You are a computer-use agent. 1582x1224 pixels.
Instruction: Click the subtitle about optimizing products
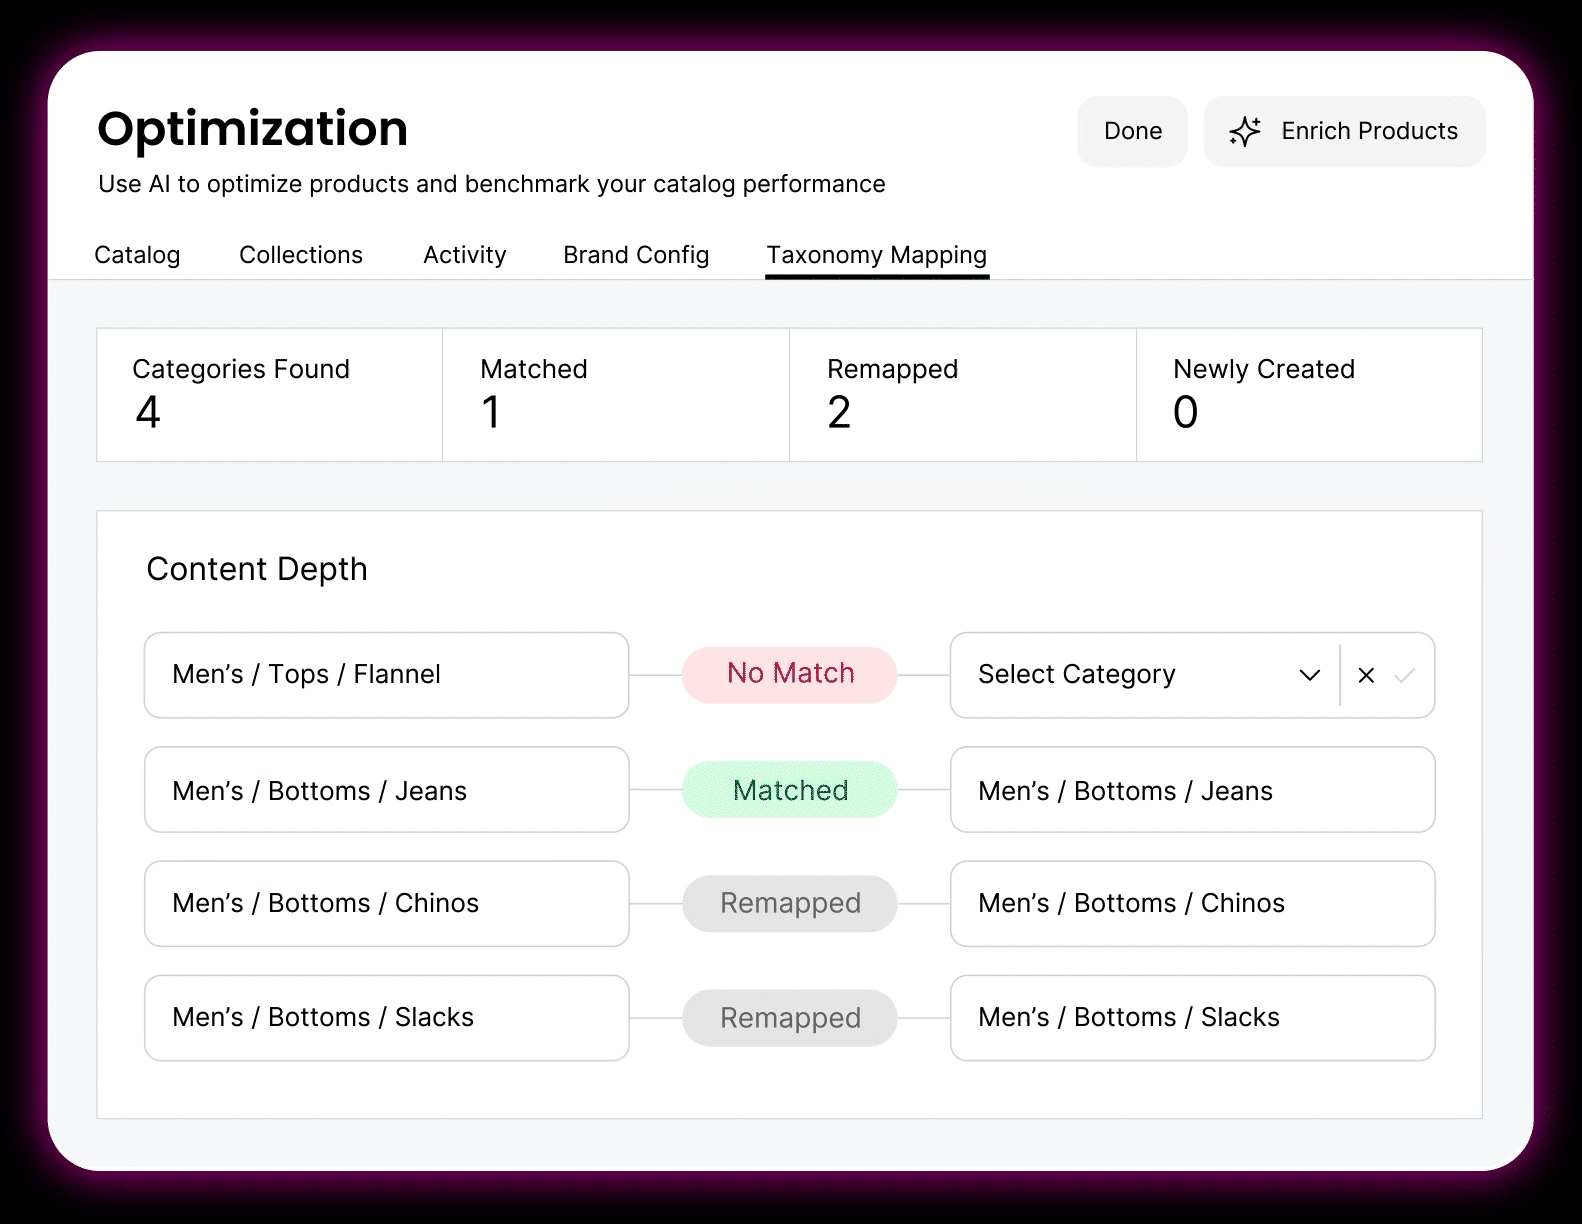pos(492,184)
